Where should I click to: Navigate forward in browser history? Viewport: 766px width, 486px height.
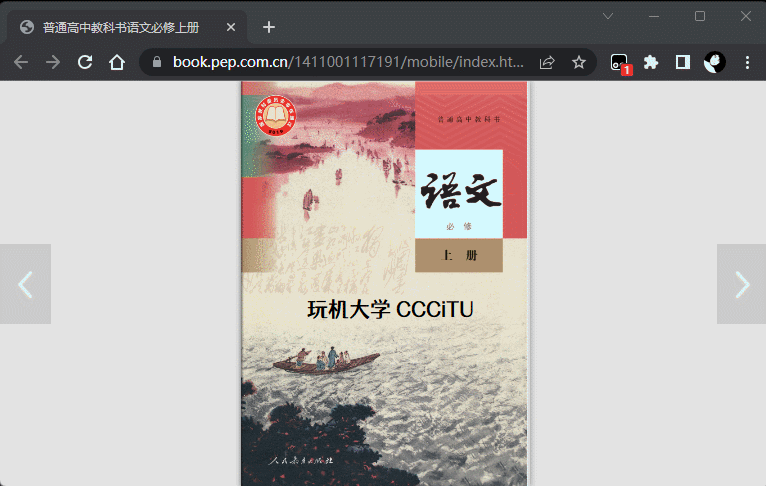click(x=53, y=62)
